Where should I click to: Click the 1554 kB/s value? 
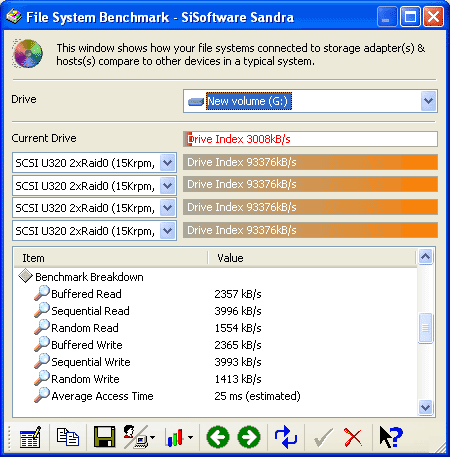238,328
